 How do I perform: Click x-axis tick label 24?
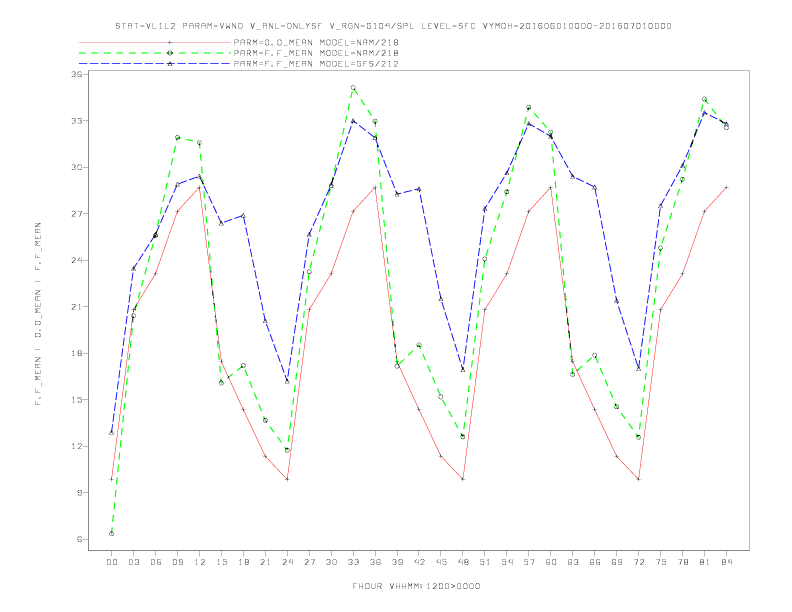(x=287, y=562)
